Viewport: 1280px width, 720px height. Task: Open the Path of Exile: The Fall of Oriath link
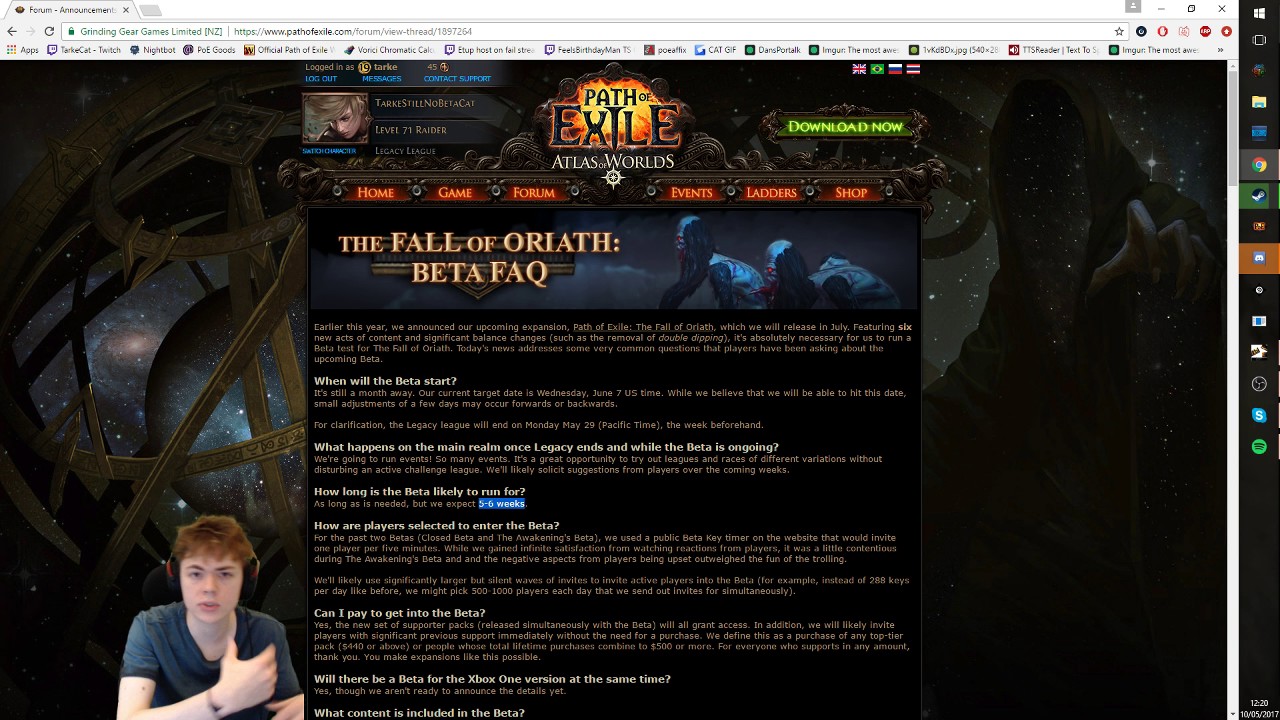[x=643, y=327]
